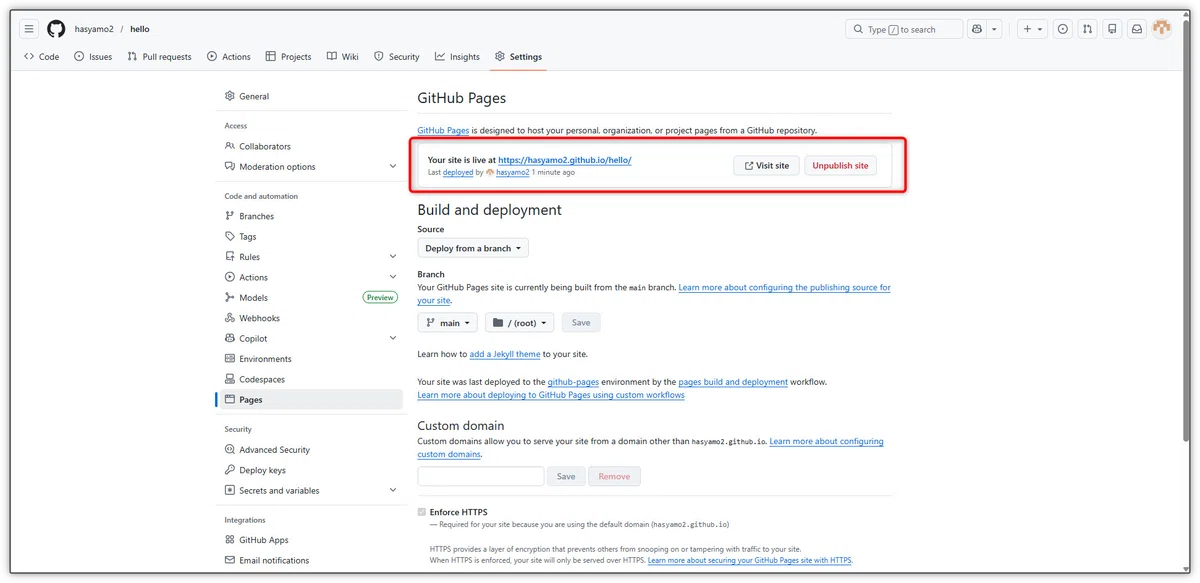Click the custom domain text field
This screenshot has height=583, width=1200.
pos(480,476)
